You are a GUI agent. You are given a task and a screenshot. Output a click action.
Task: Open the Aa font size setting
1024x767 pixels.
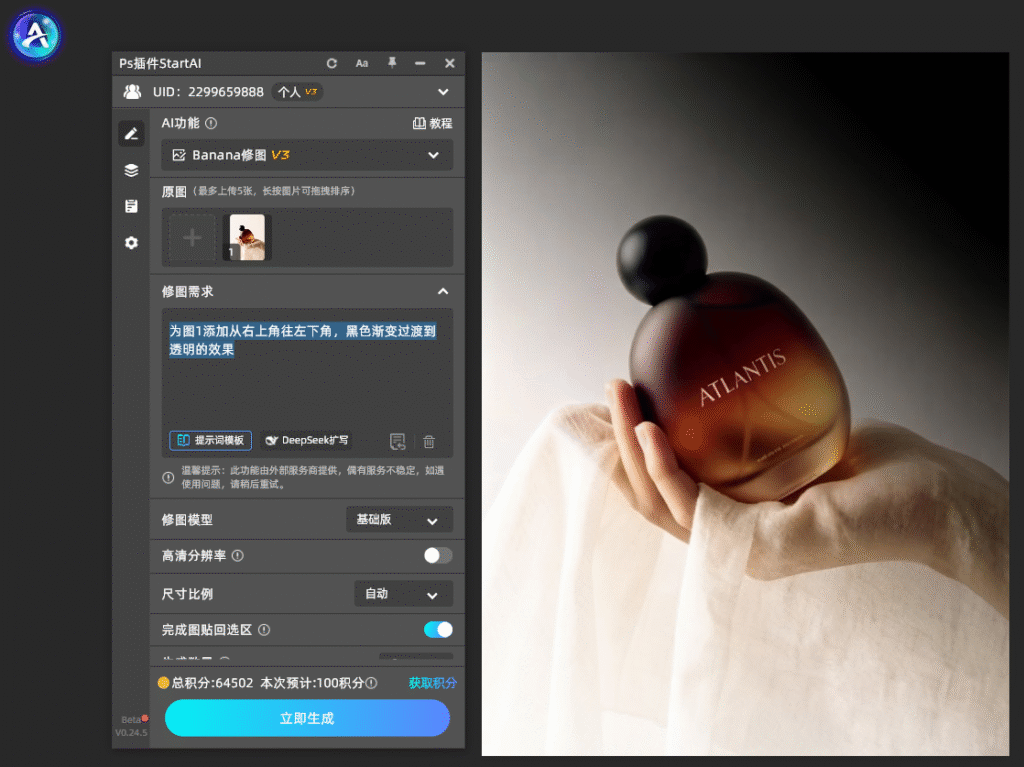click(x=362, y=63)
